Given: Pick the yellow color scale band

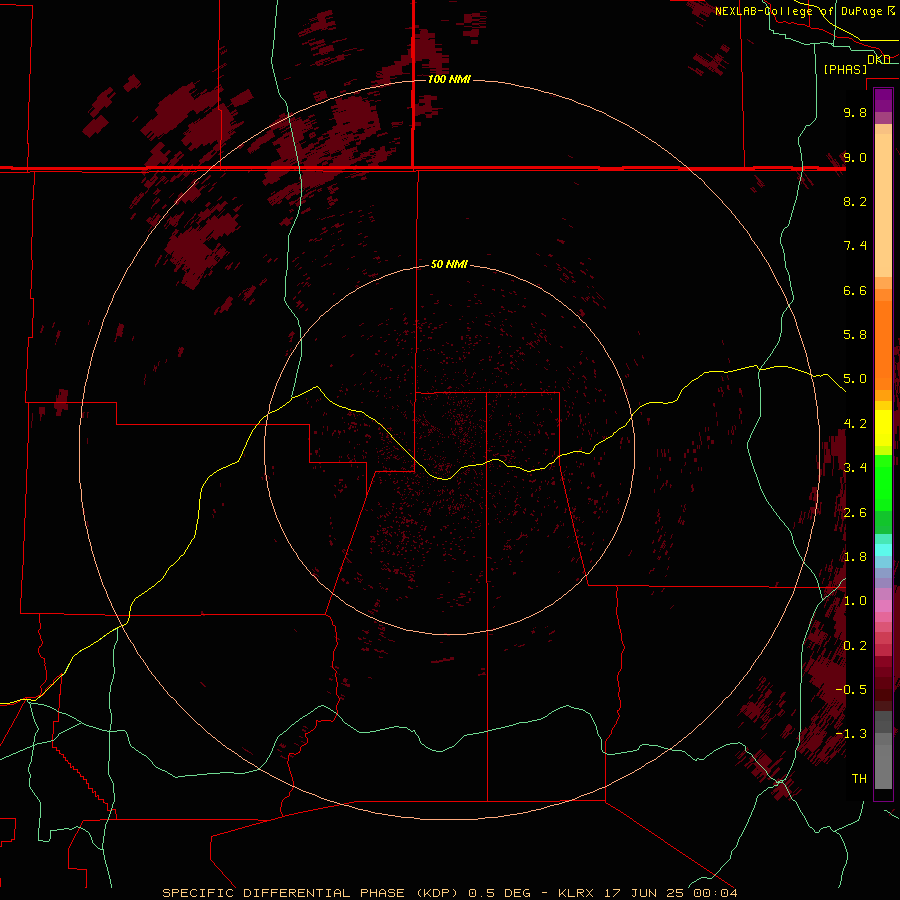Looking at the screenshot, I should tap(883, 428).
